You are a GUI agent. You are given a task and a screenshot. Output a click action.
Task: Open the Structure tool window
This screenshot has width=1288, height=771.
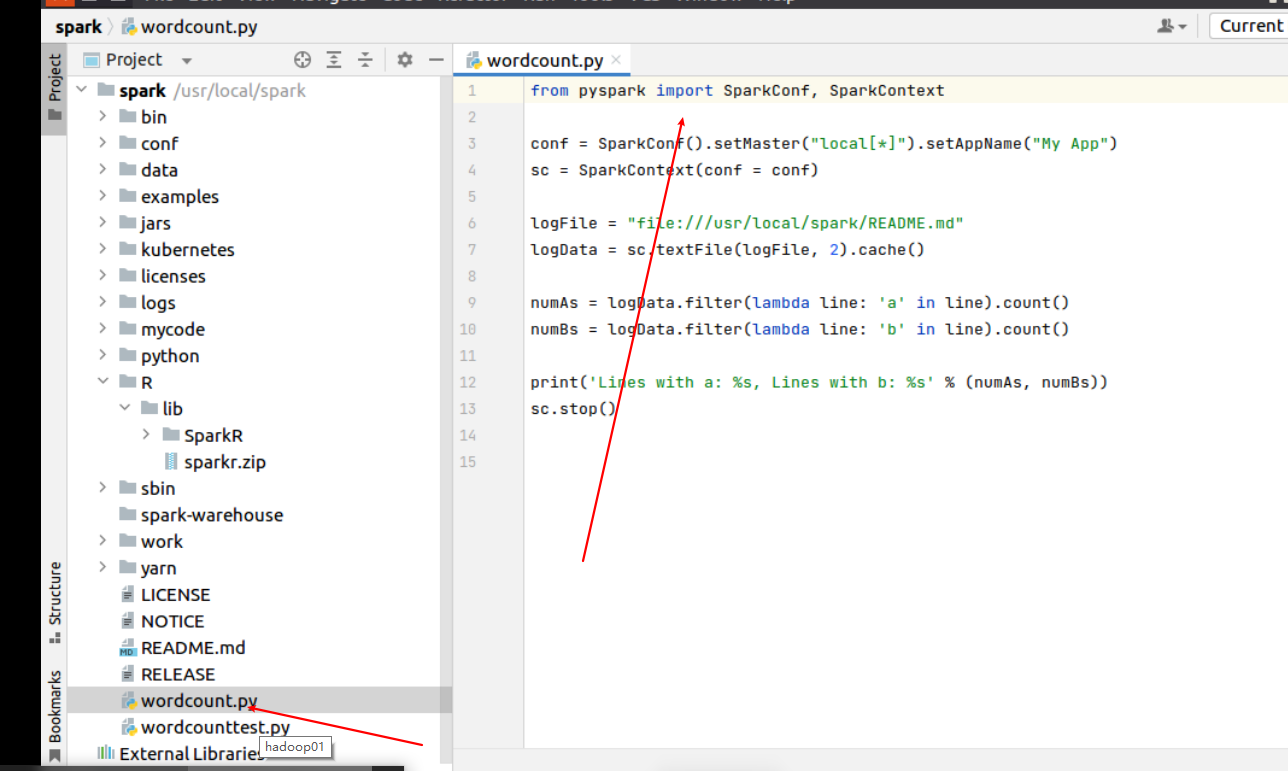(x=54, y=601)
